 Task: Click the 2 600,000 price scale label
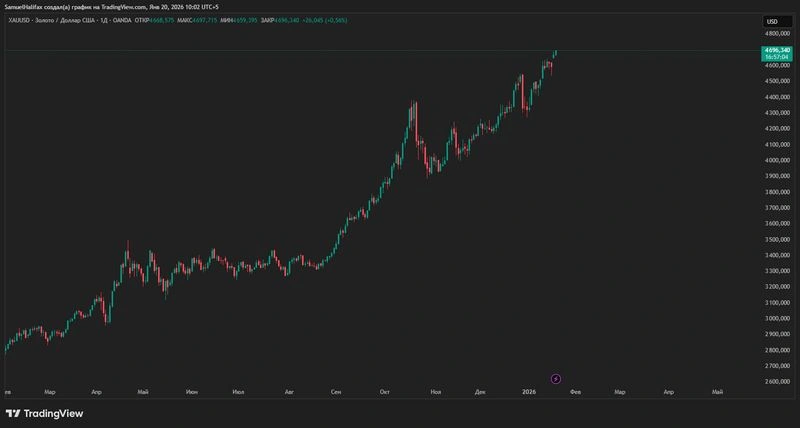tap(777, 382)
